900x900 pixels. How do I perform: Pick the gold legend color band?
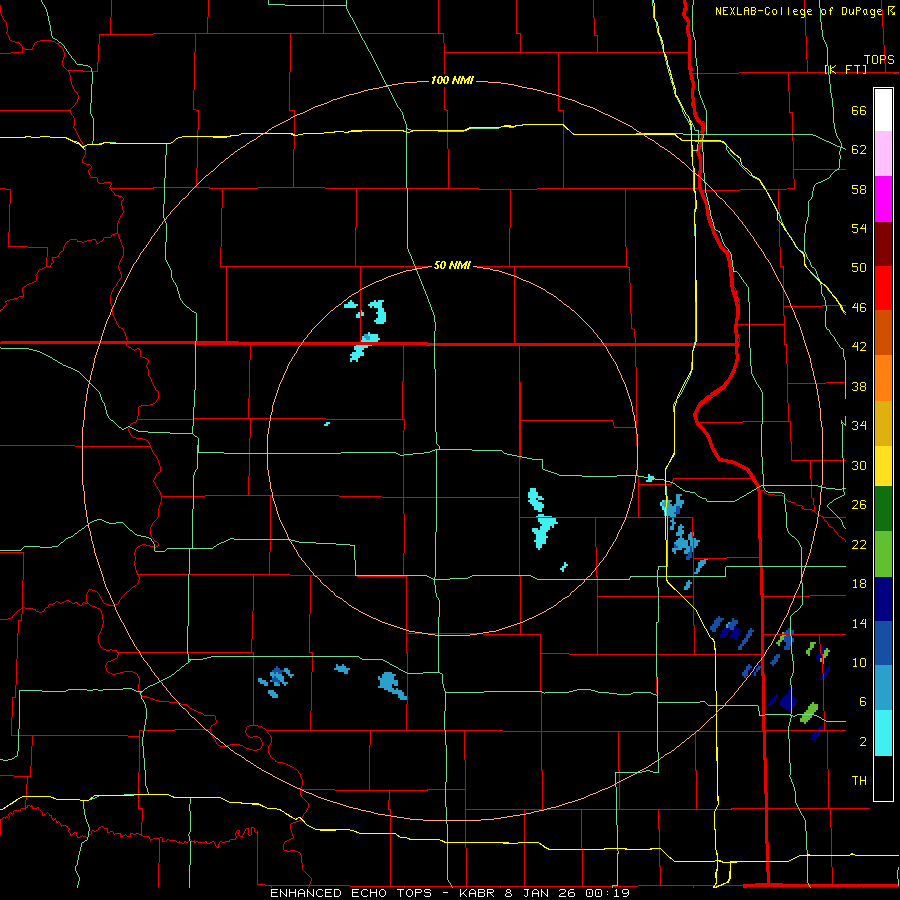pyautogui.click(x=883, y=423)
